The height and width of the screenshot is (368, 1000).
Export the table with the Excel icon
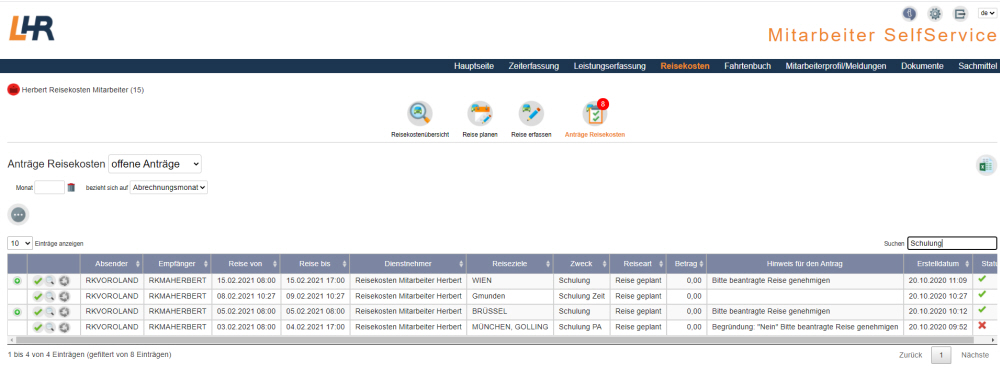point(987,165)
